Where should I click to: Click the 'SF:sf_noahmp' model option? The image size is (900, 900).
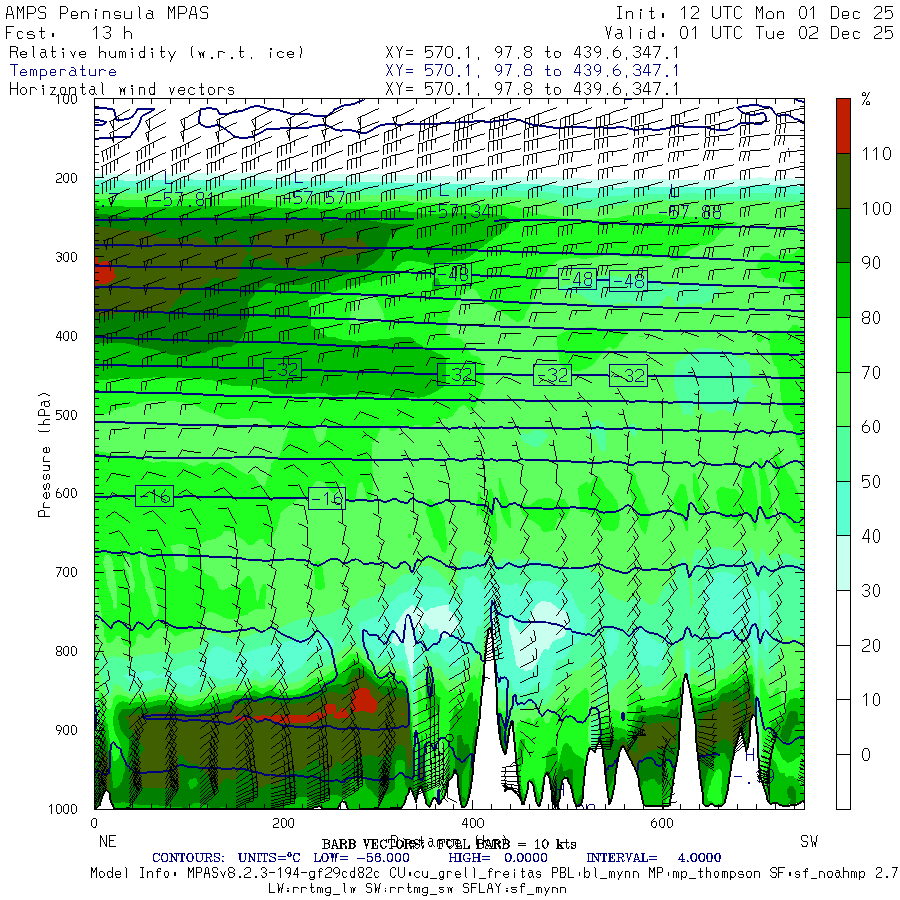click(817, 873)
